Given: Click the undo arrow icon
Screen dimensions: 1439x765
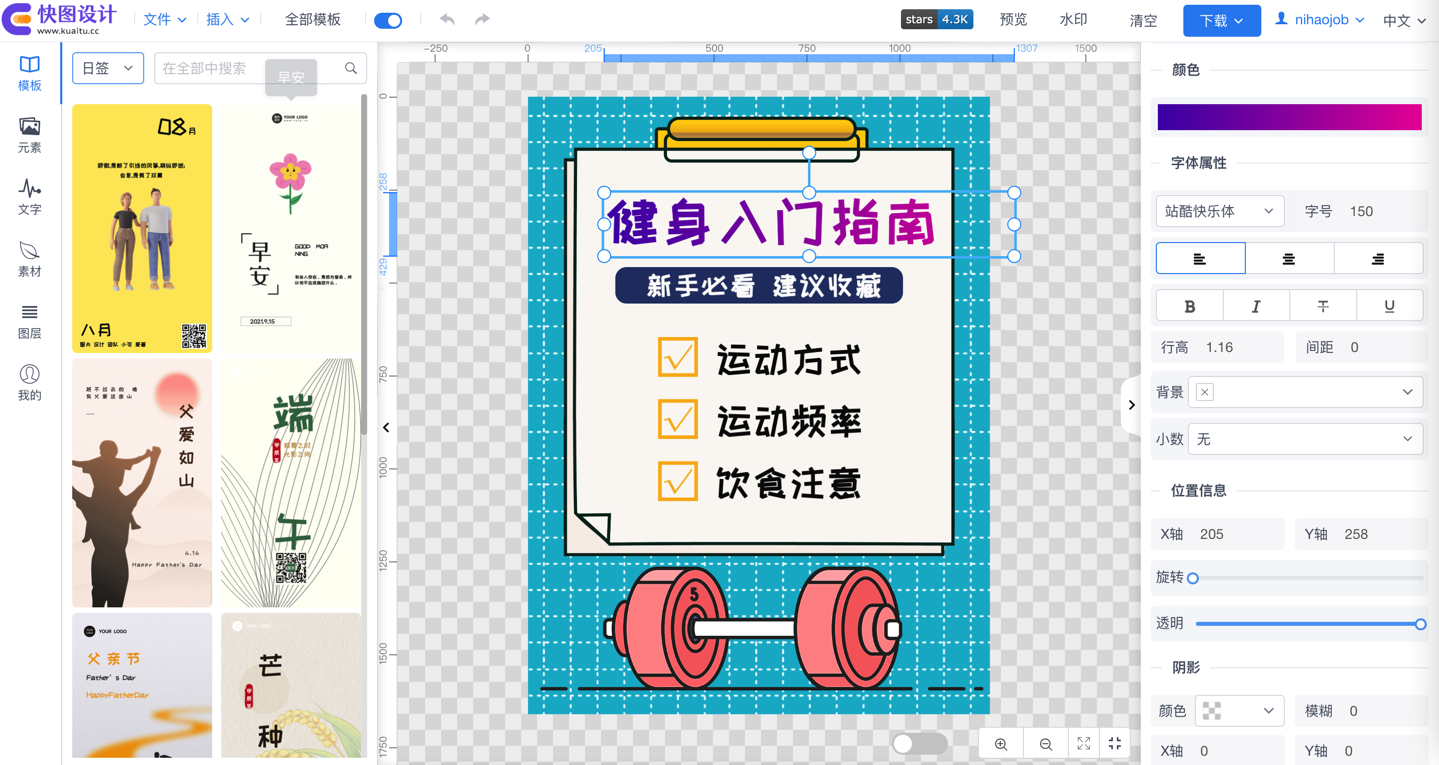Looking at the screenshot, I should [446, 19].
